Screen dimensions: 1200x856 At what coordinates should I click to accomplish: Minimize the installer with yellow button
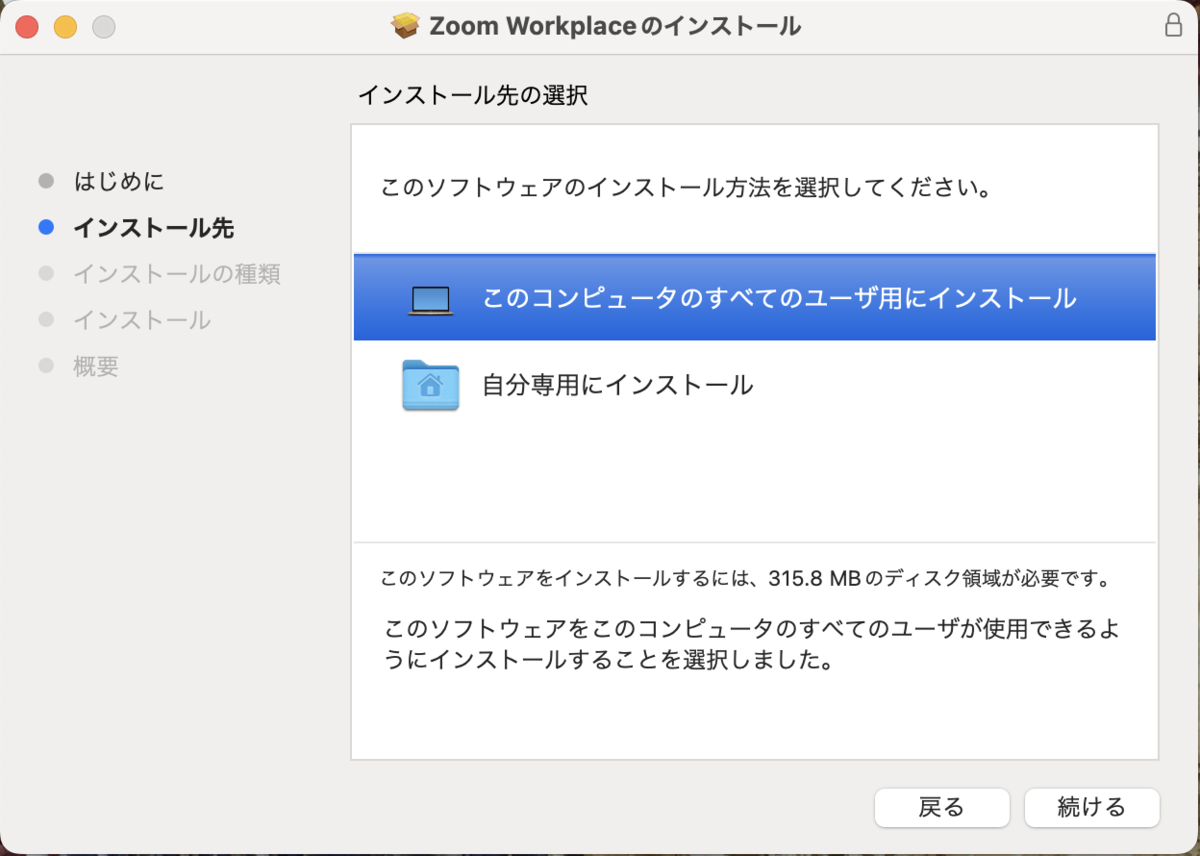point(65,27)
